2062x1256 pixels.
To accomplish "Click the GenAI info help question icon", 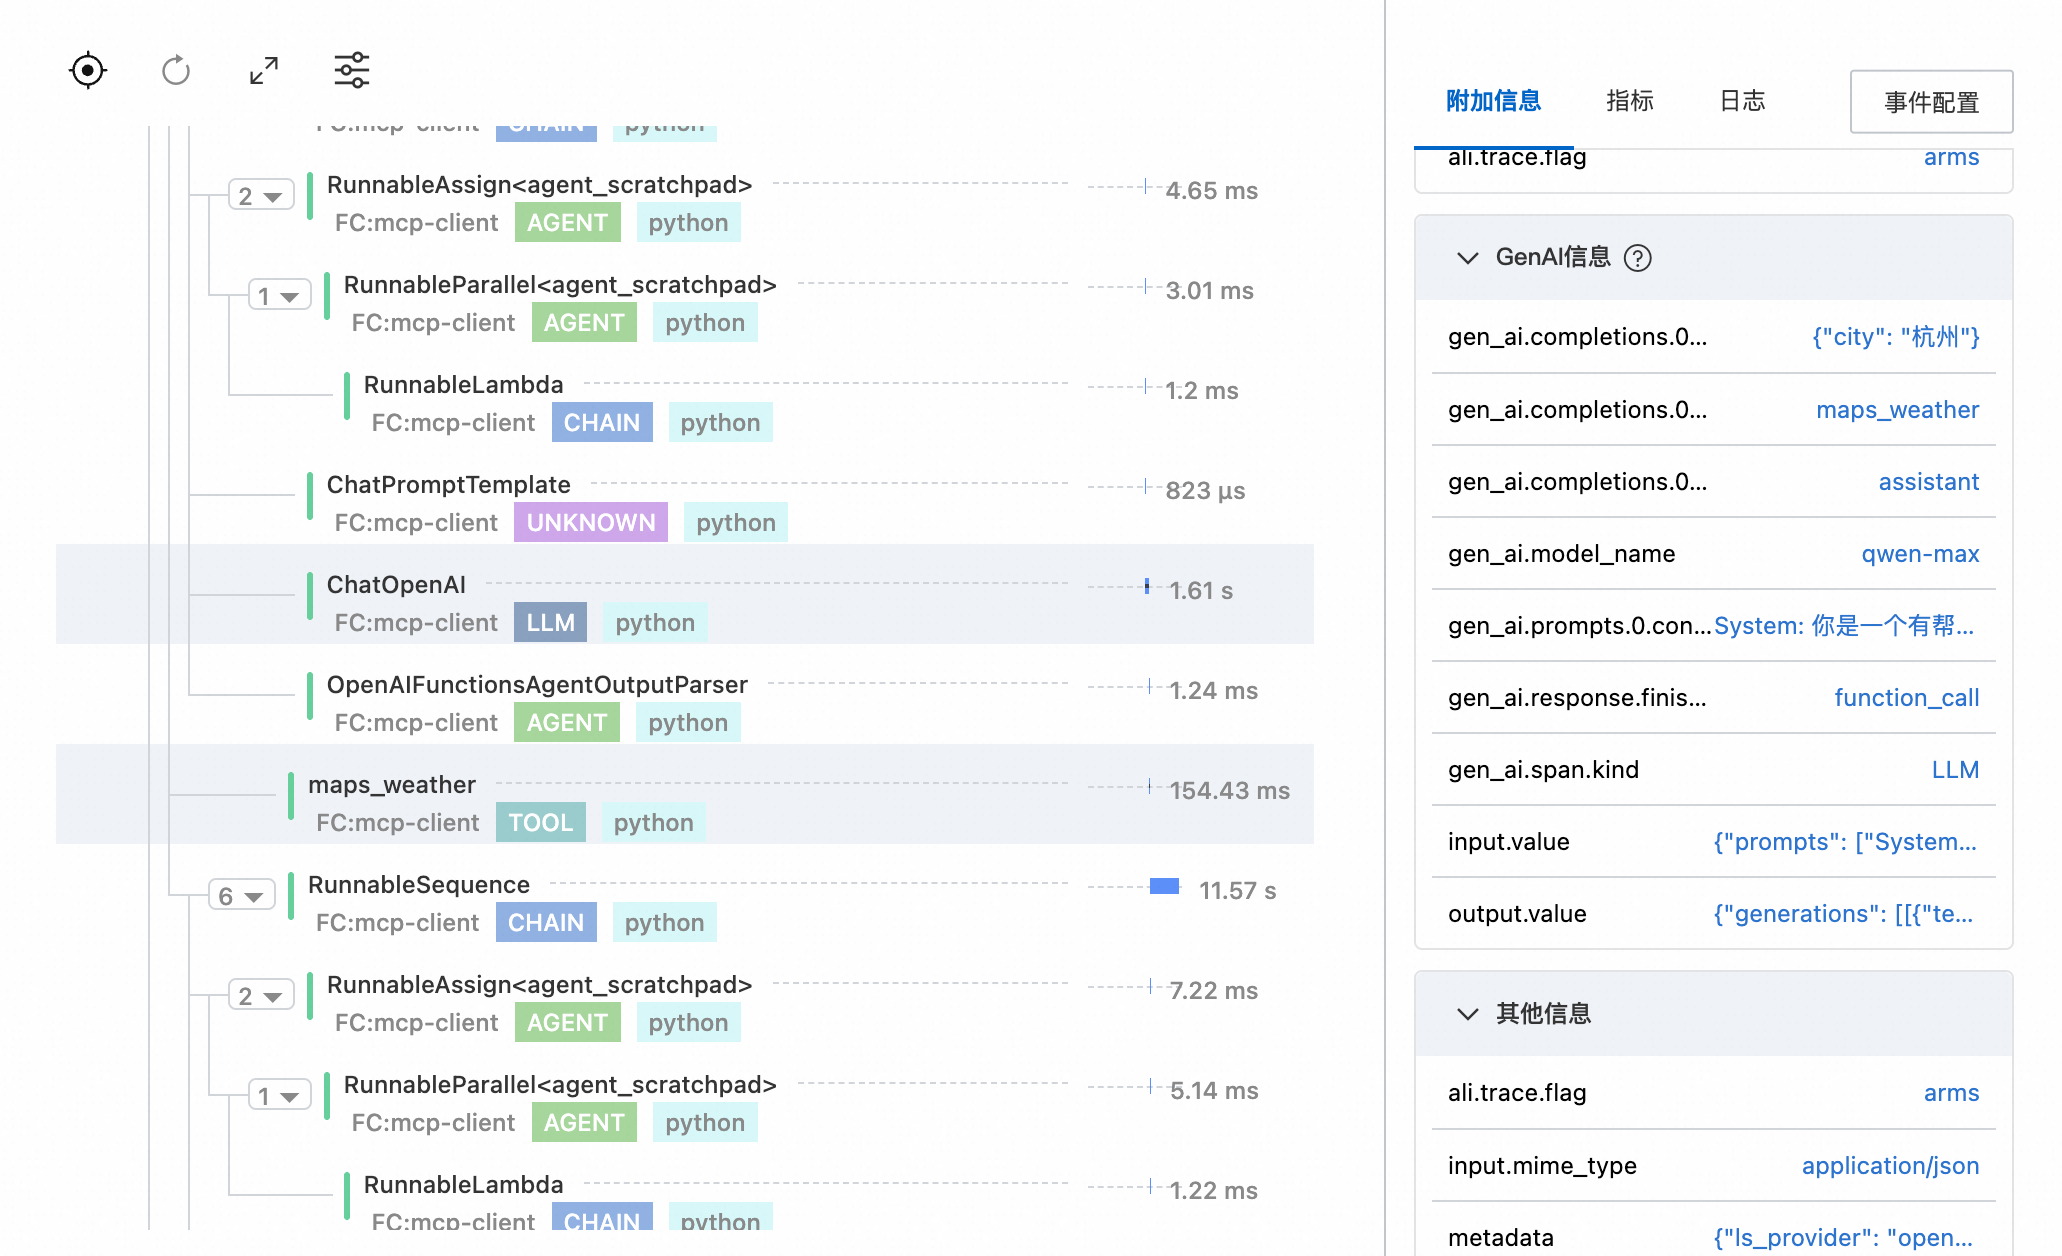I will point(1638,258).
